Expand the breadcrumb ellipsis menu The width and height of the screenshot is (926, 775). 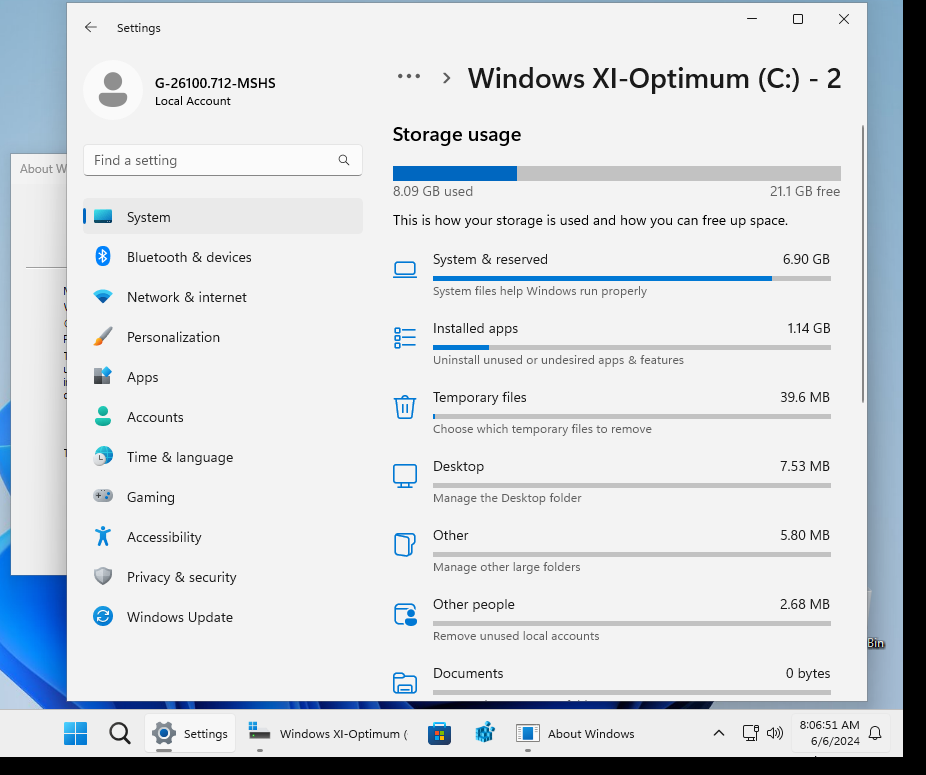(x=409, y=76)
